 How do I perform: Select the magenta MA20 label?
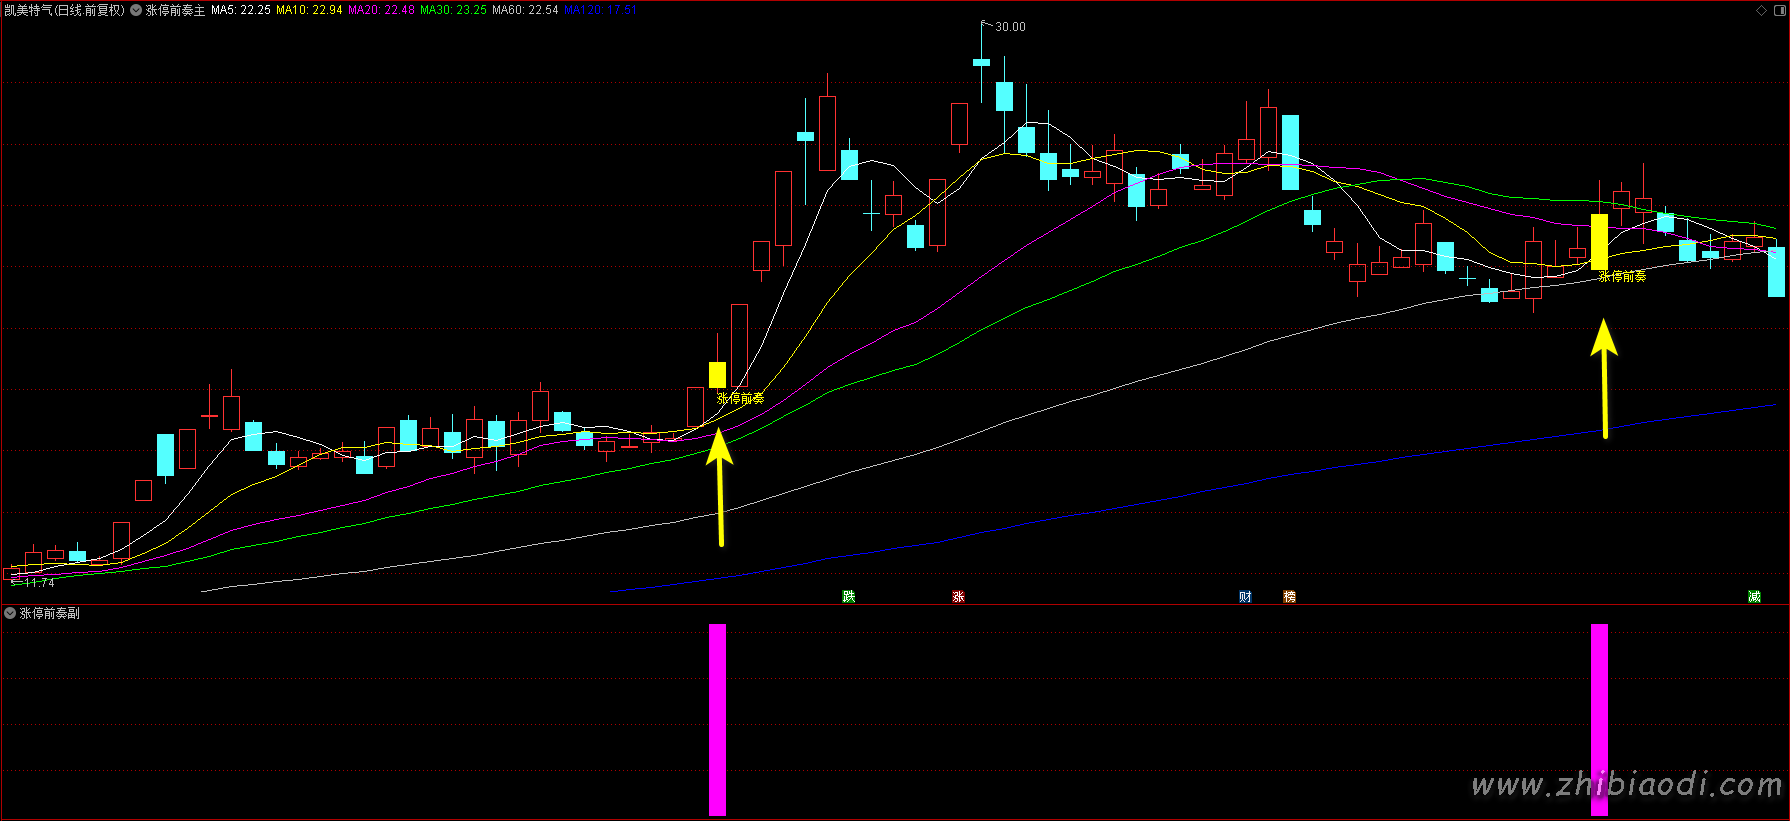point(381,10)
